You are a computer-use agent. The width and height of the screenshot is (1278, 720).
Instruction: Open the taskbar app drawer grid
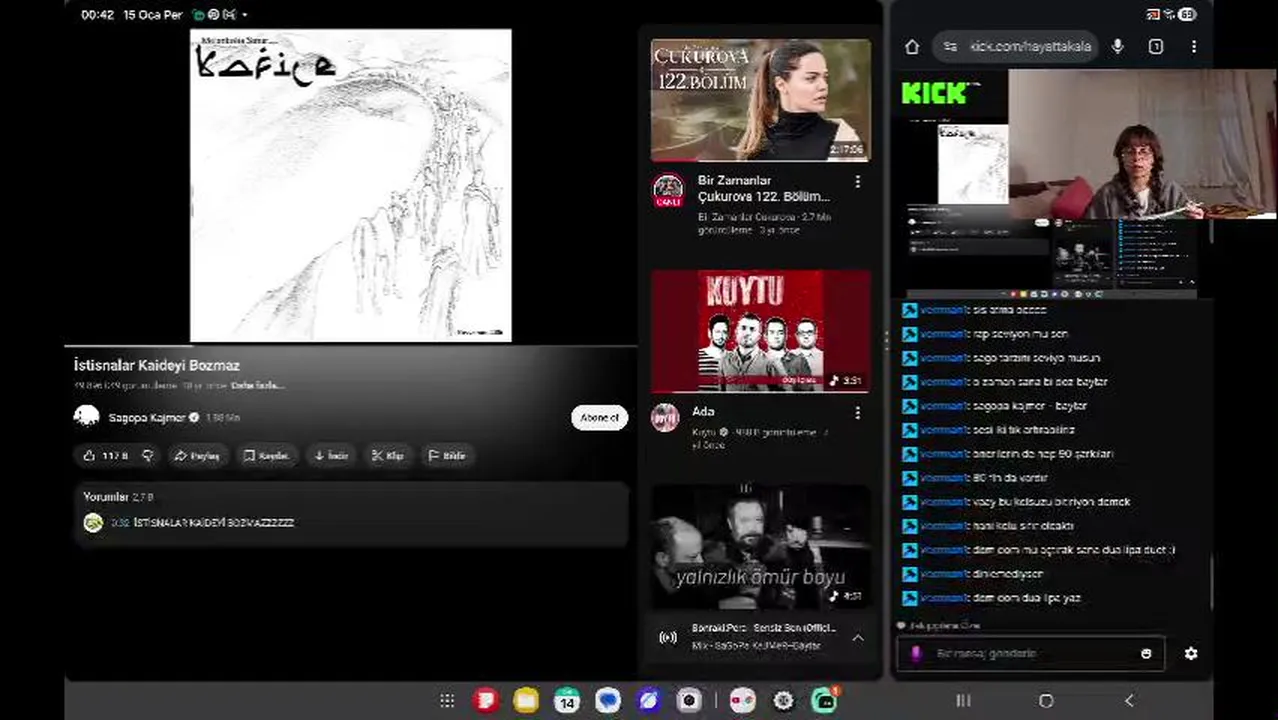coord(447,701)
